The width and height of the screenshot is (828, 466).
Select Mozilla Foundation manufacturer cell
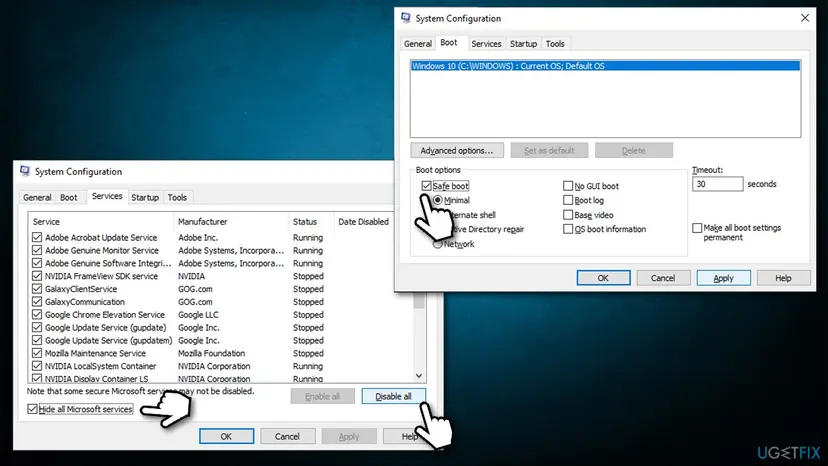point(211,353)
